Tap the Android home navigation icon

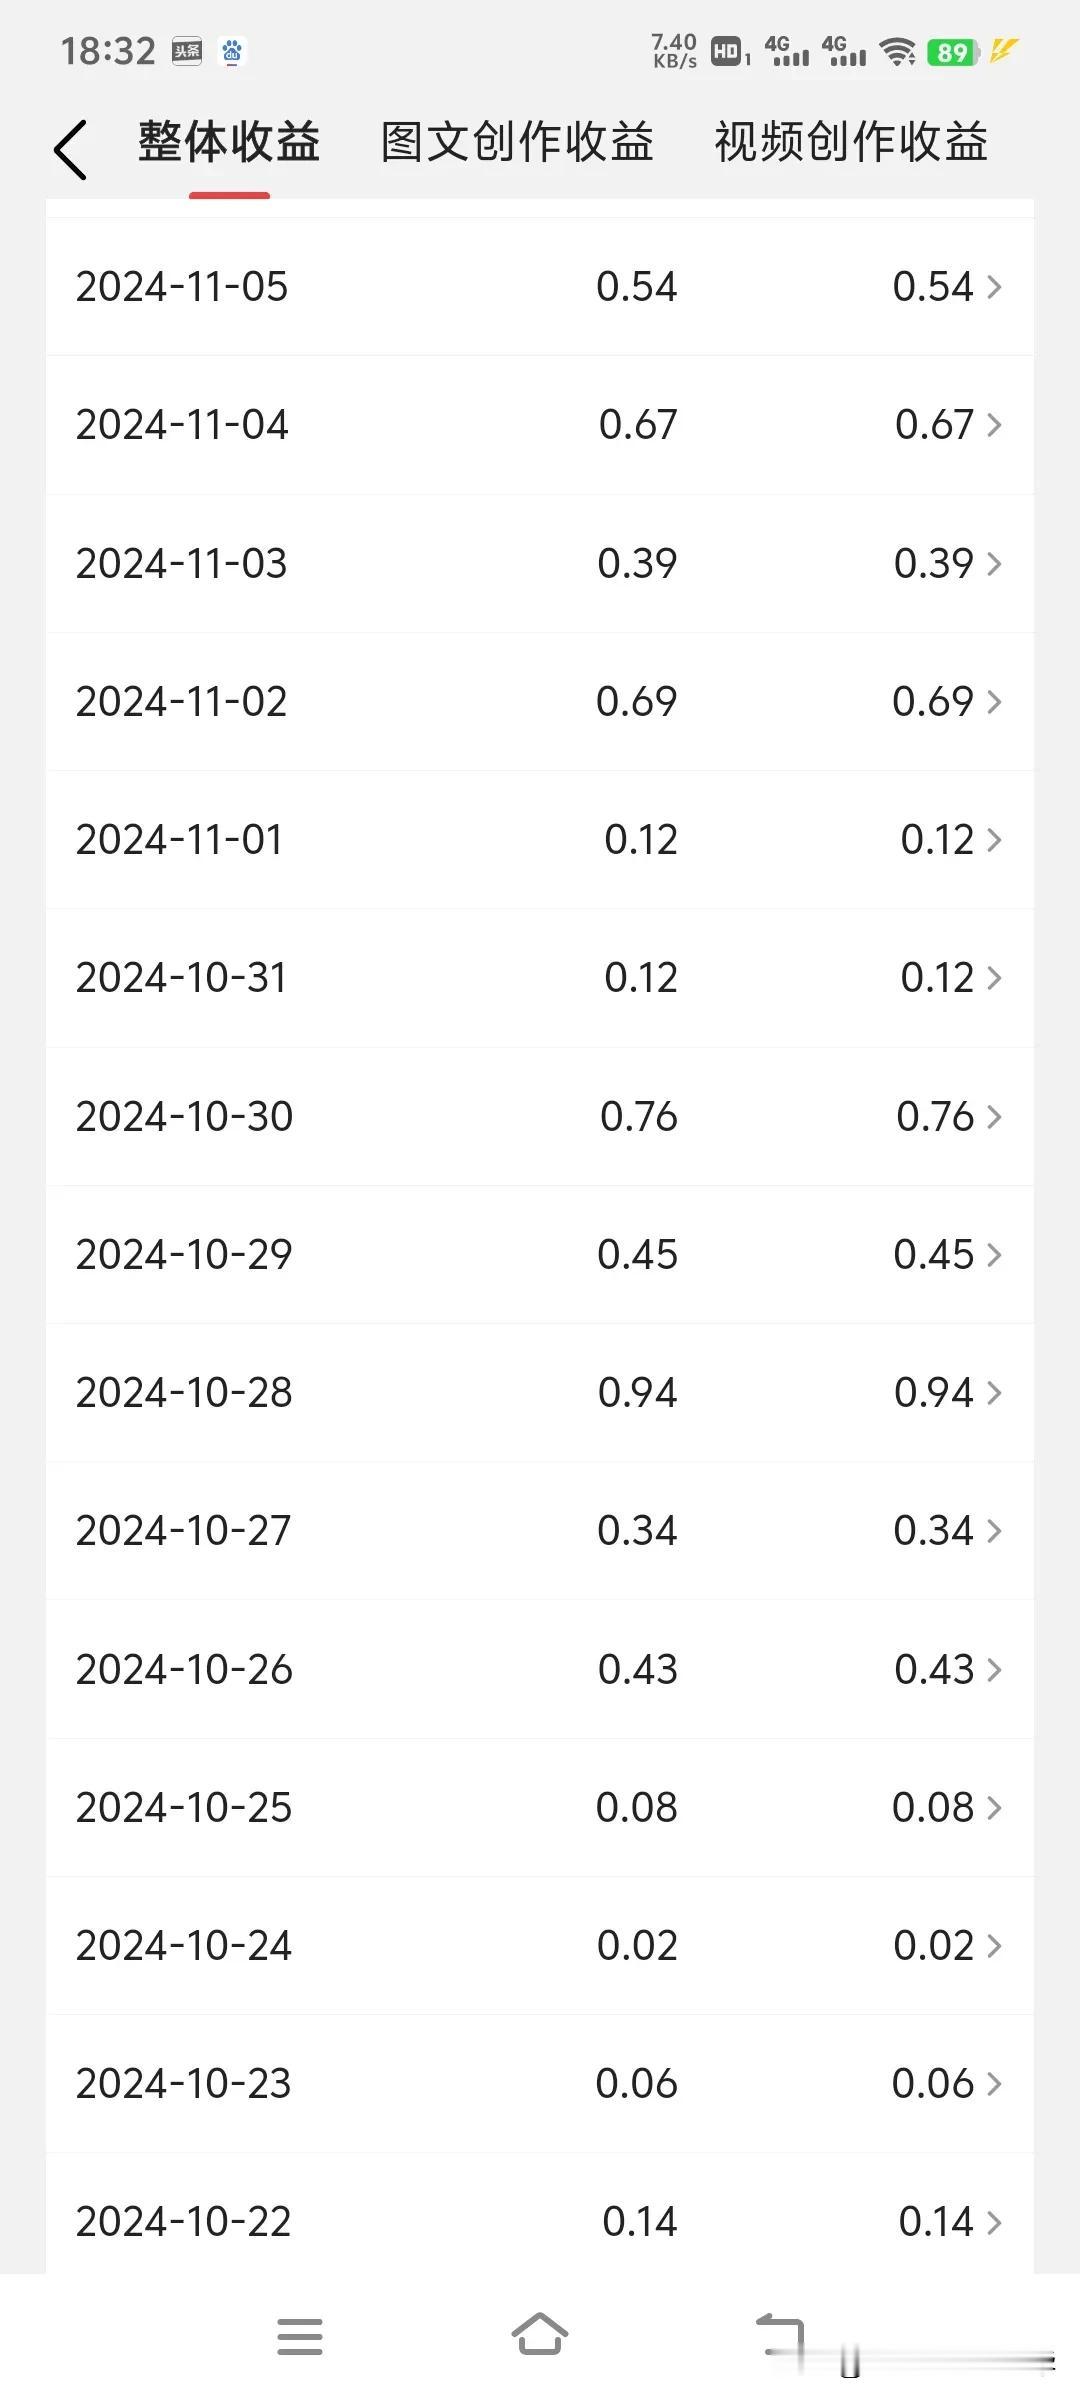[x=540, y=2335]
